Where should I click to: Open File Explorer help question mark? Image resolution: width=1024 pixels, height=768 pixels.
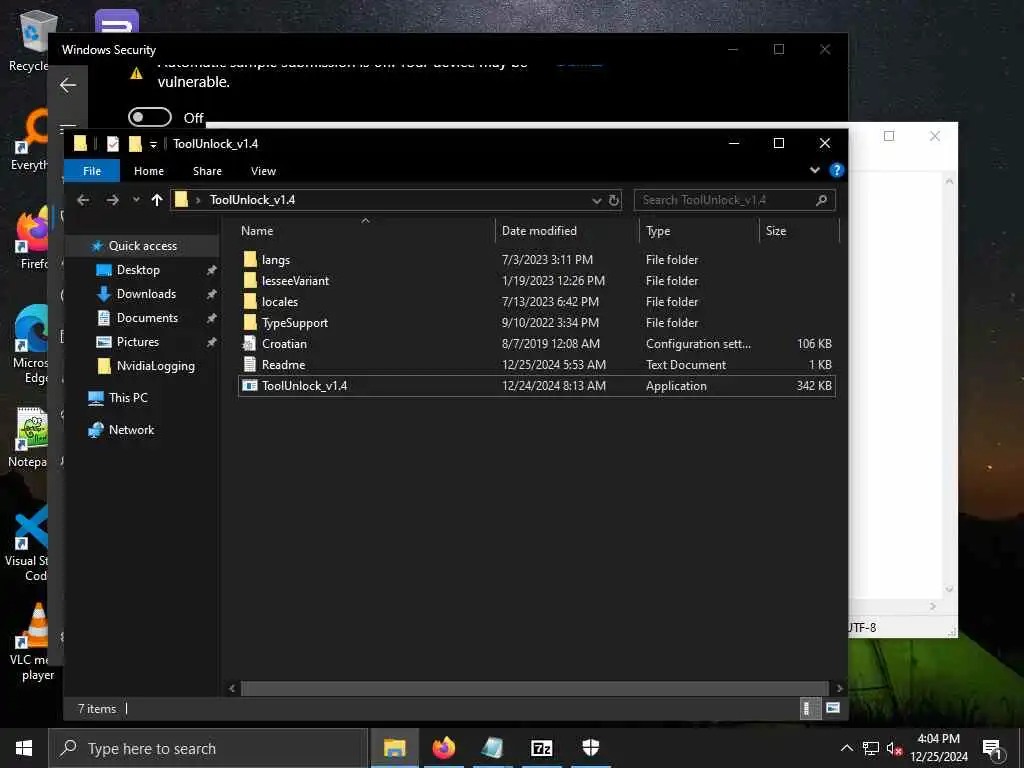click(836, 170)
